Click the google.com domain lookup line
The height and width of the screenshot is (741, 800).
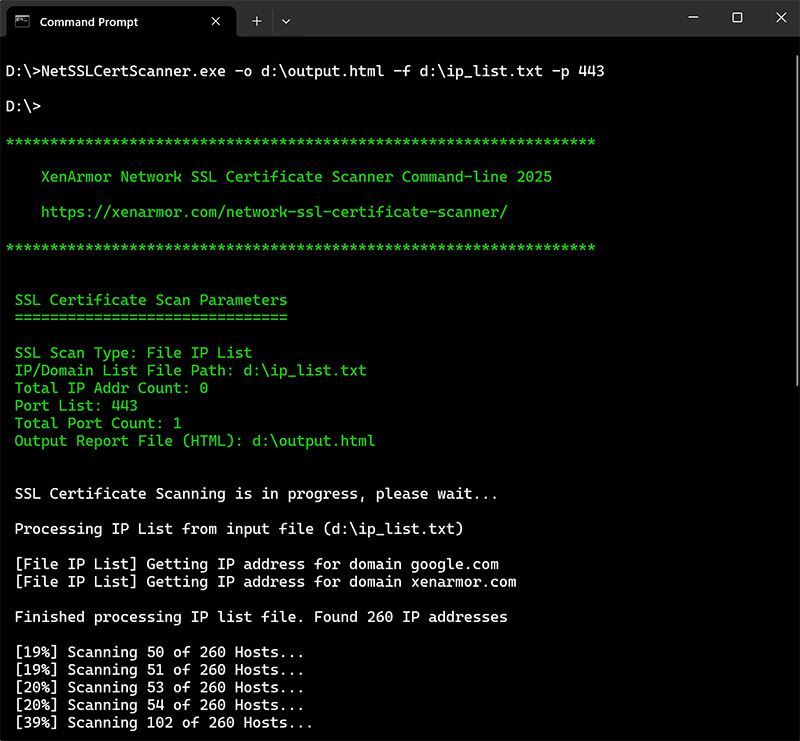257,564
